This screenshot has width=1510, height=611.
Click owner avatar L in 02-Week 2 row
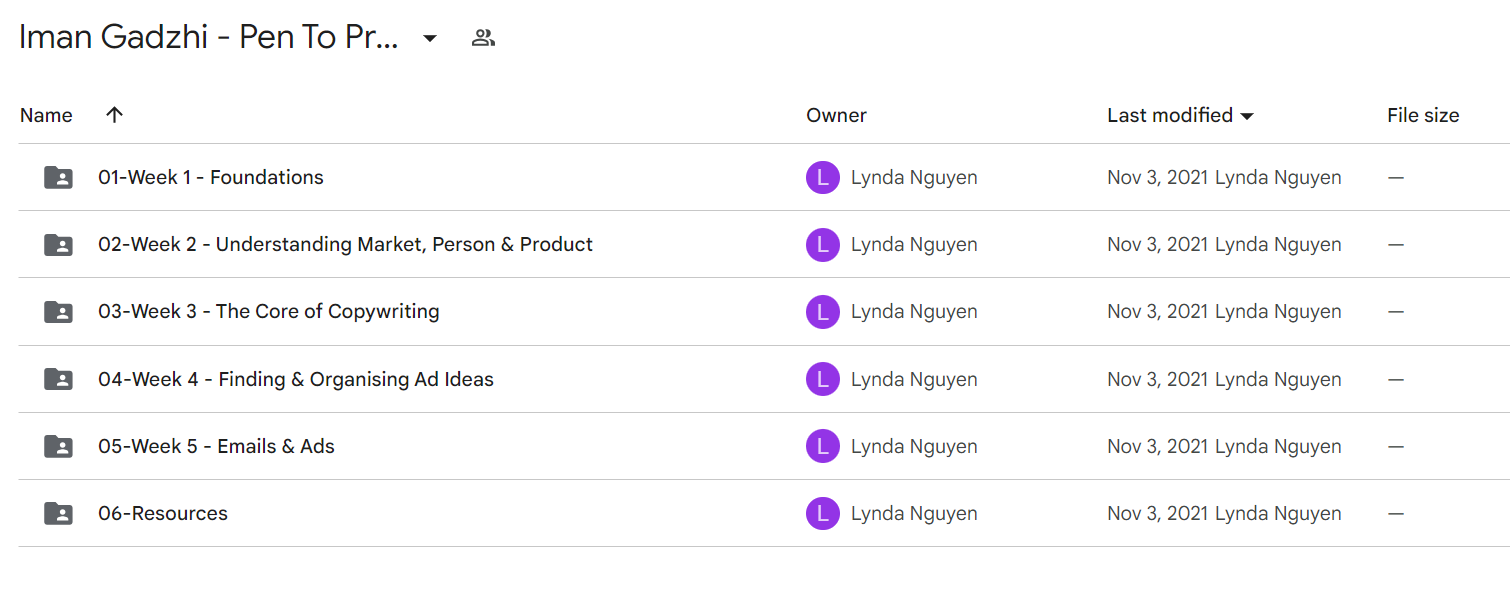[823, 245]
